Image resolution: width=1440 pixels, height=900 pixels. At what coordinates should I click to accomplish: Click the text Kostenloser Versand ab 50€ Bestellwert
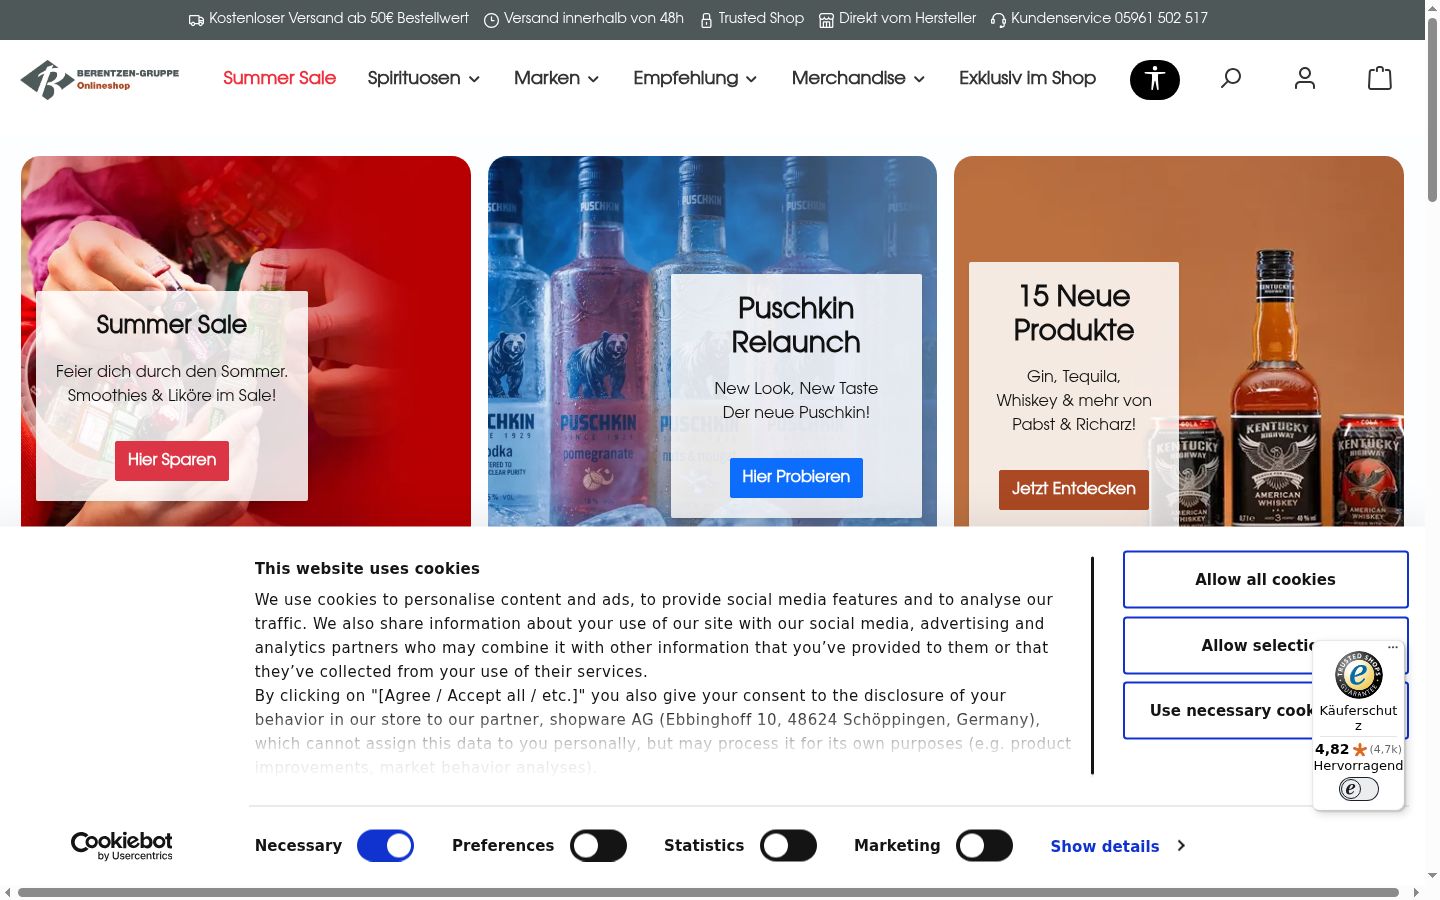tap(339, 18)
